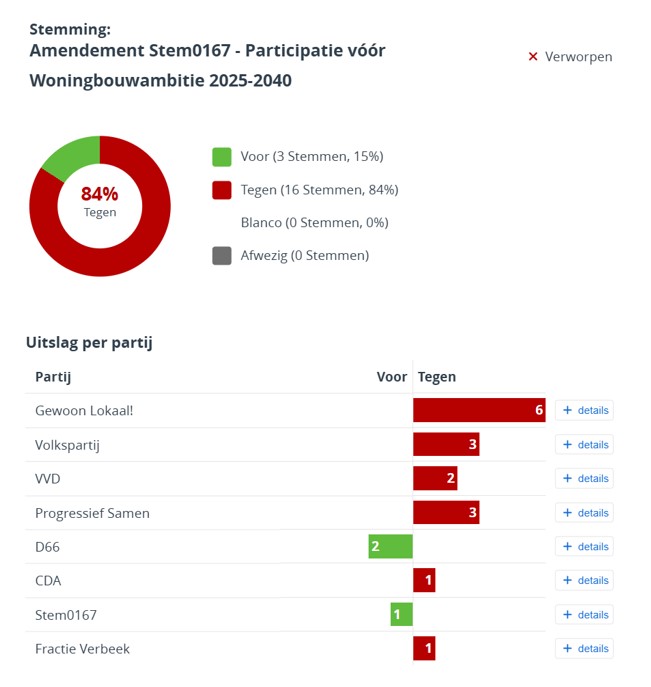Click the red Tegen legend swatch
The height and width of the screenshot is (687, 651).
coord(222,190)
